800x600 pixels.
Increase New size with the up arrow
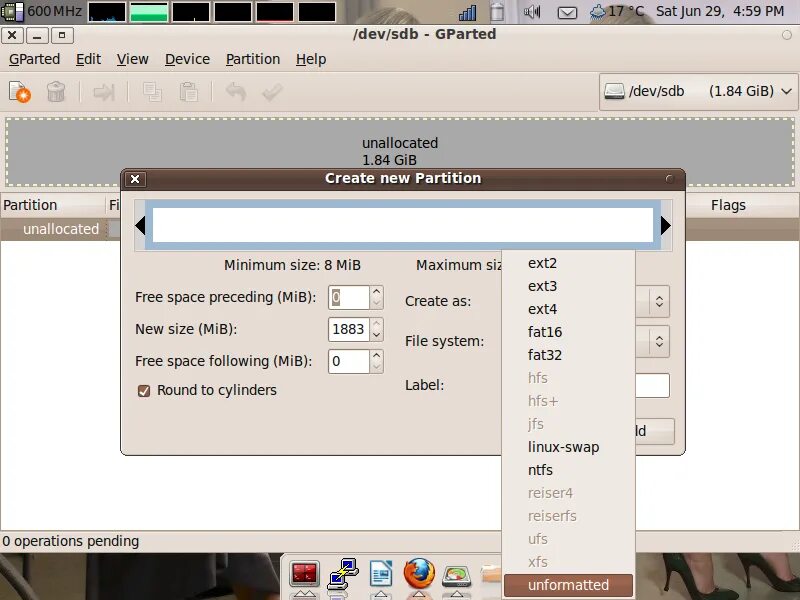(377, 323)
